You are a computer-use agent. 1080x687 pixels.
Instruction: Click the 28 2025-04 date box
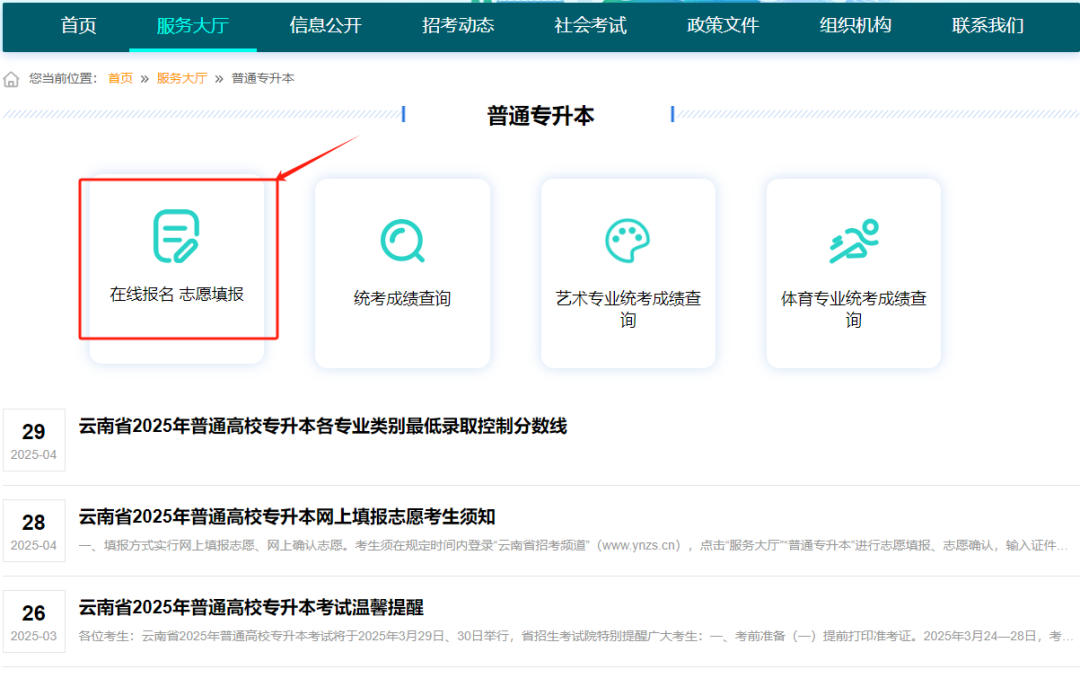[x=34, y=531]
